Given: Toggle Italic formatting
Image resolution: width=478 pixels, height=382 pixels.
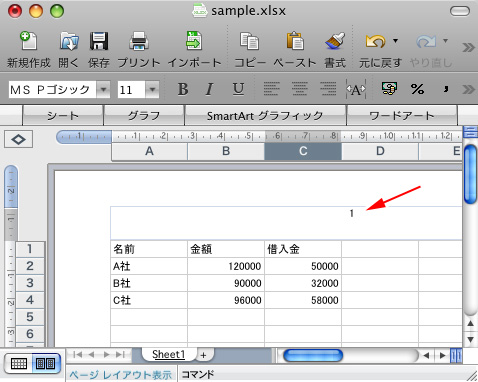Looking at the screenshot, I should click(x=209, y=89).
